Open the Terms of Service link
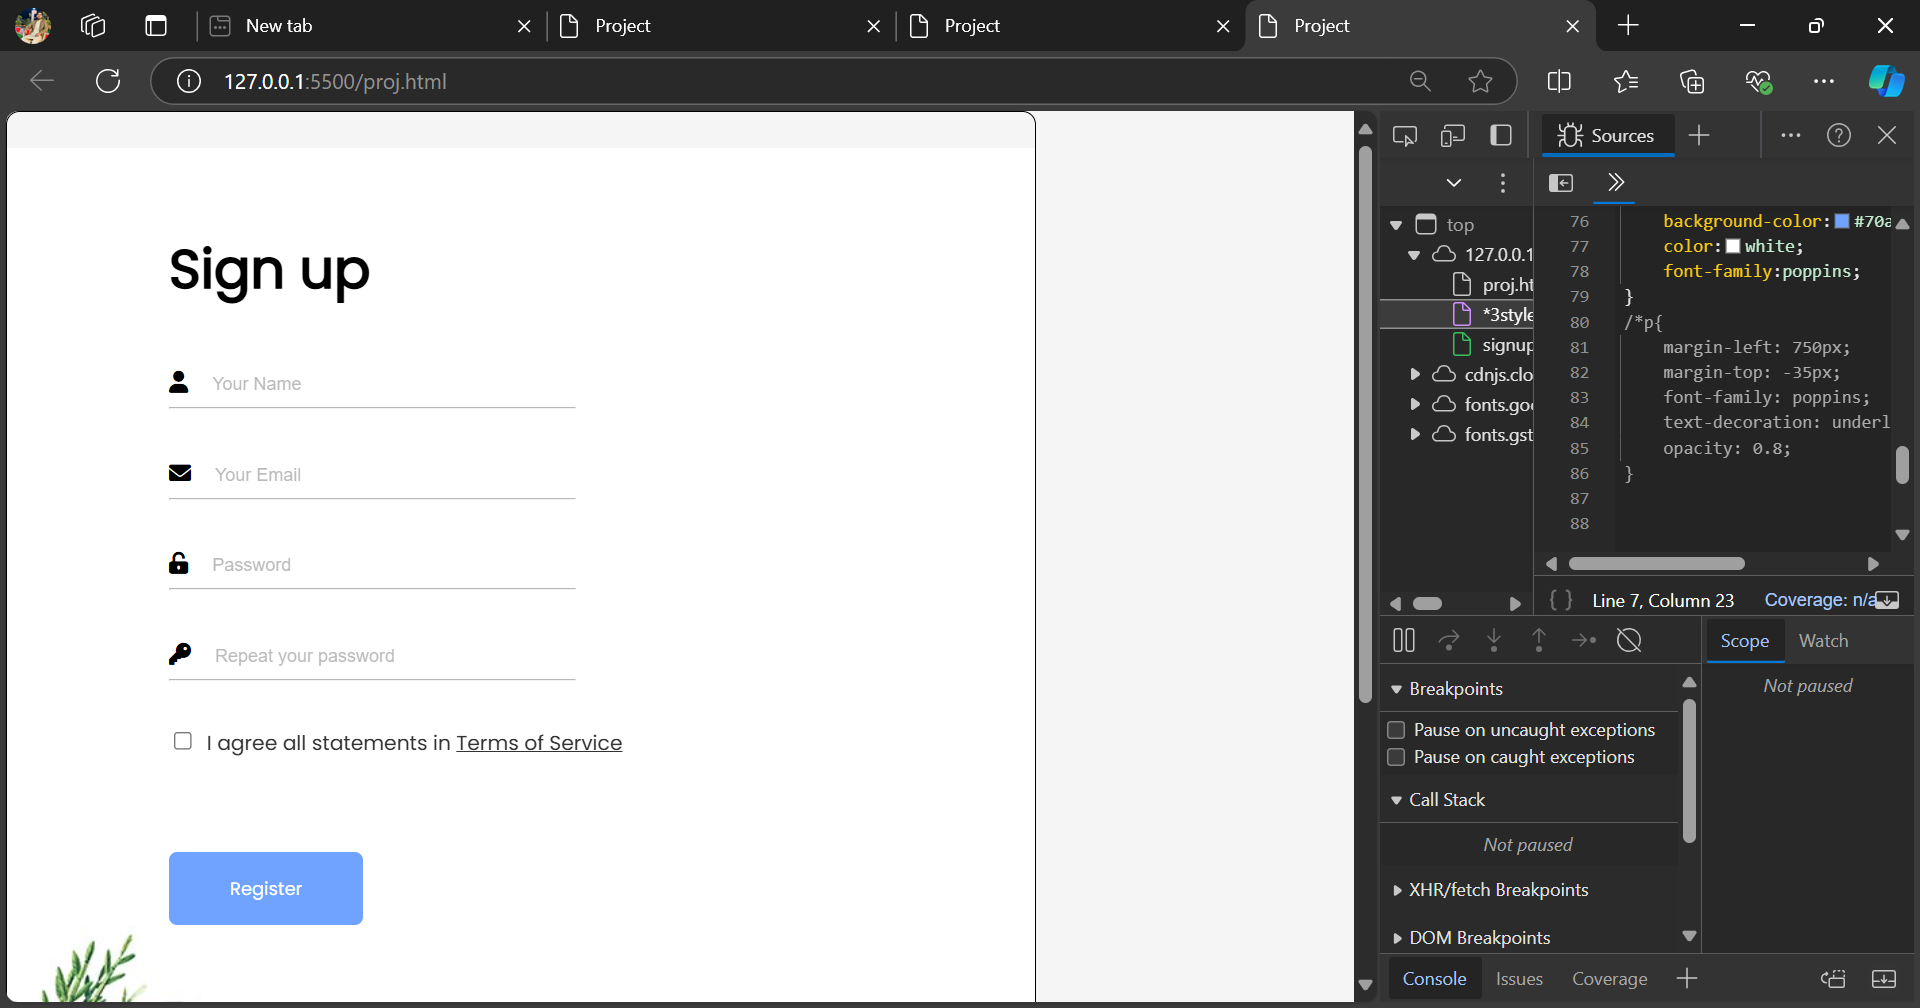 (539, 743)
